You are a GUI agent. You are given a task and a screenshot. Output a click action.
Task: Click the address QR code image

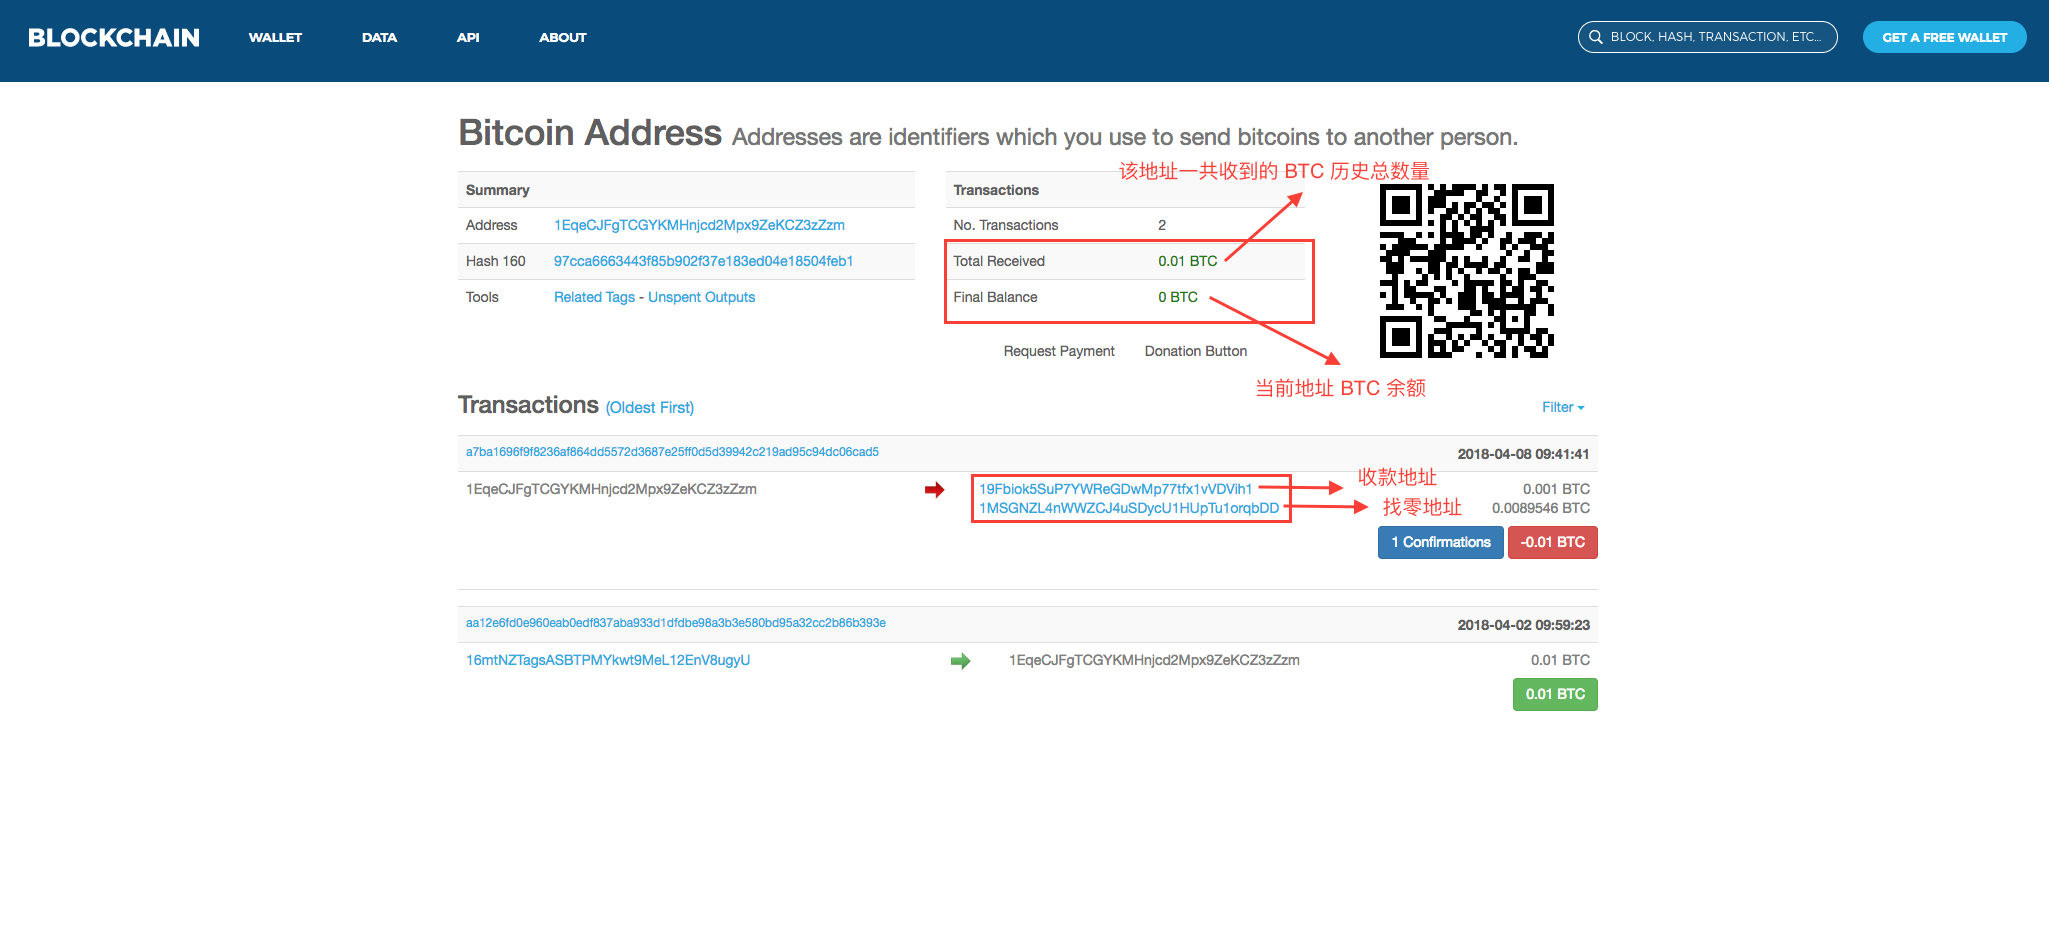point(1466,272)
